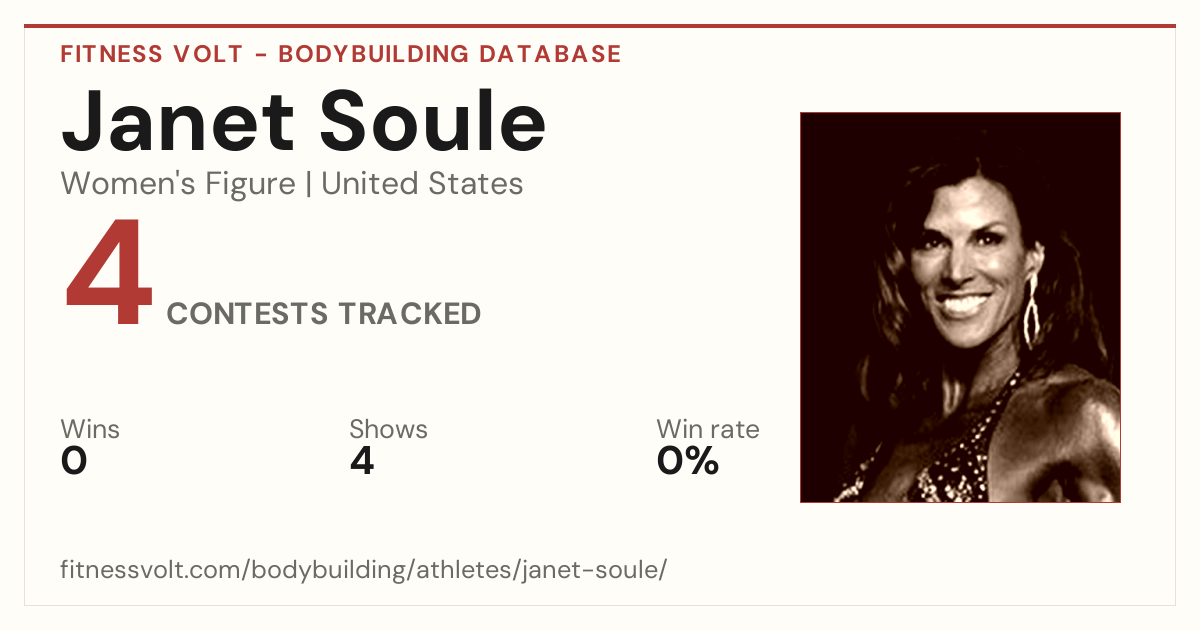Click the Janet Soule name heading
This screenshot has height=630, width=1200.
point(304,122)
